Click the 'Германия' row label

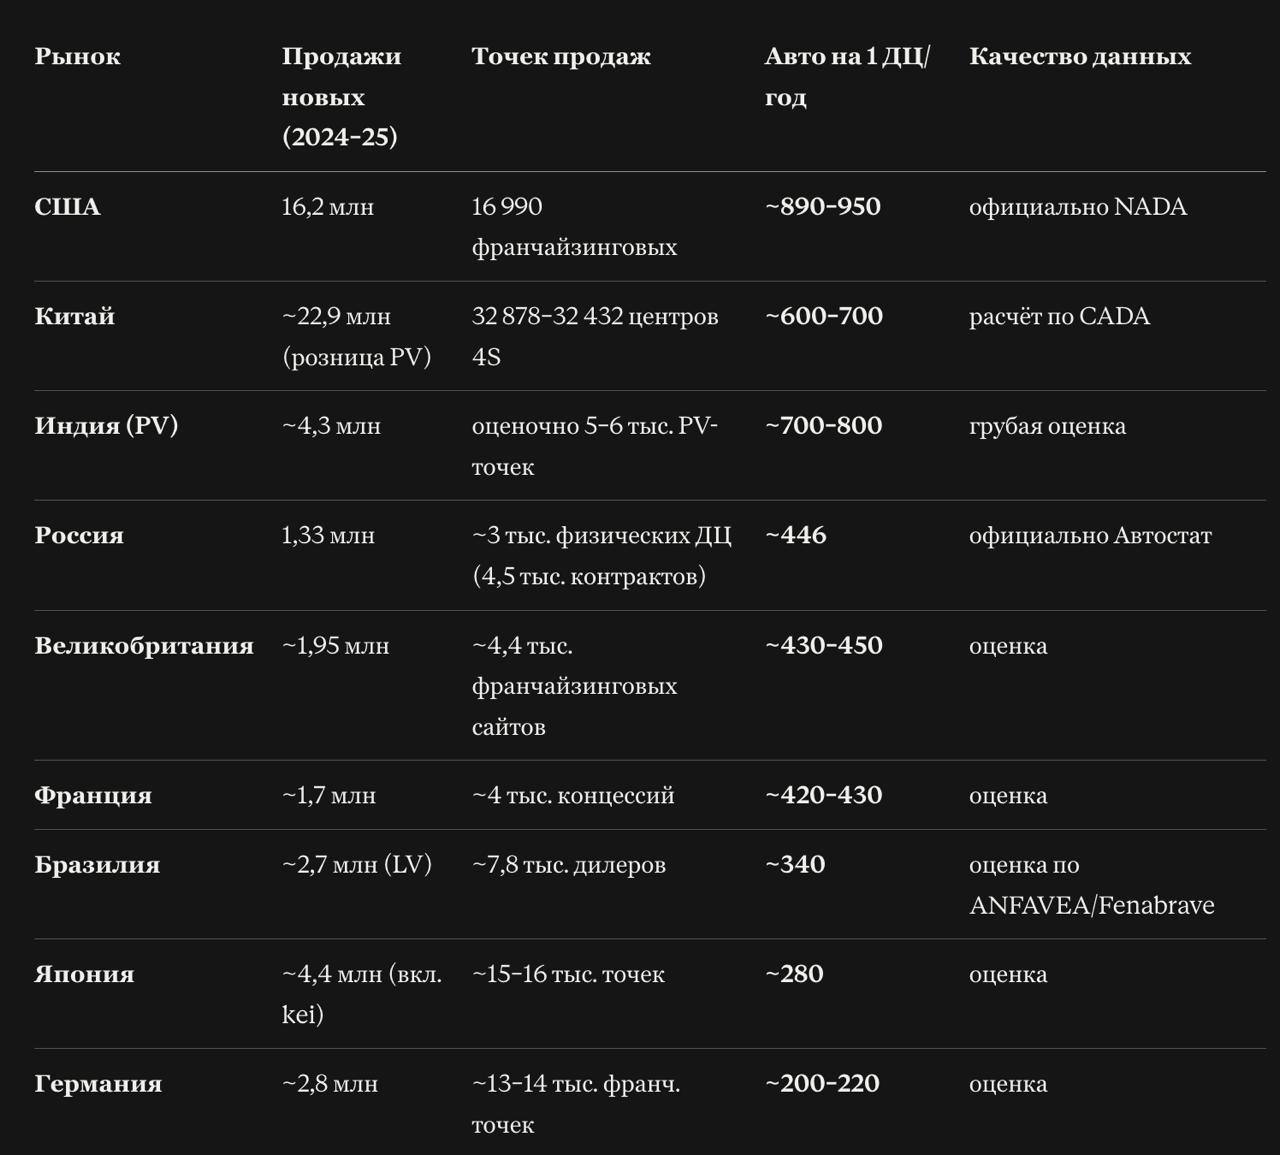click(x=98, y=1084)
